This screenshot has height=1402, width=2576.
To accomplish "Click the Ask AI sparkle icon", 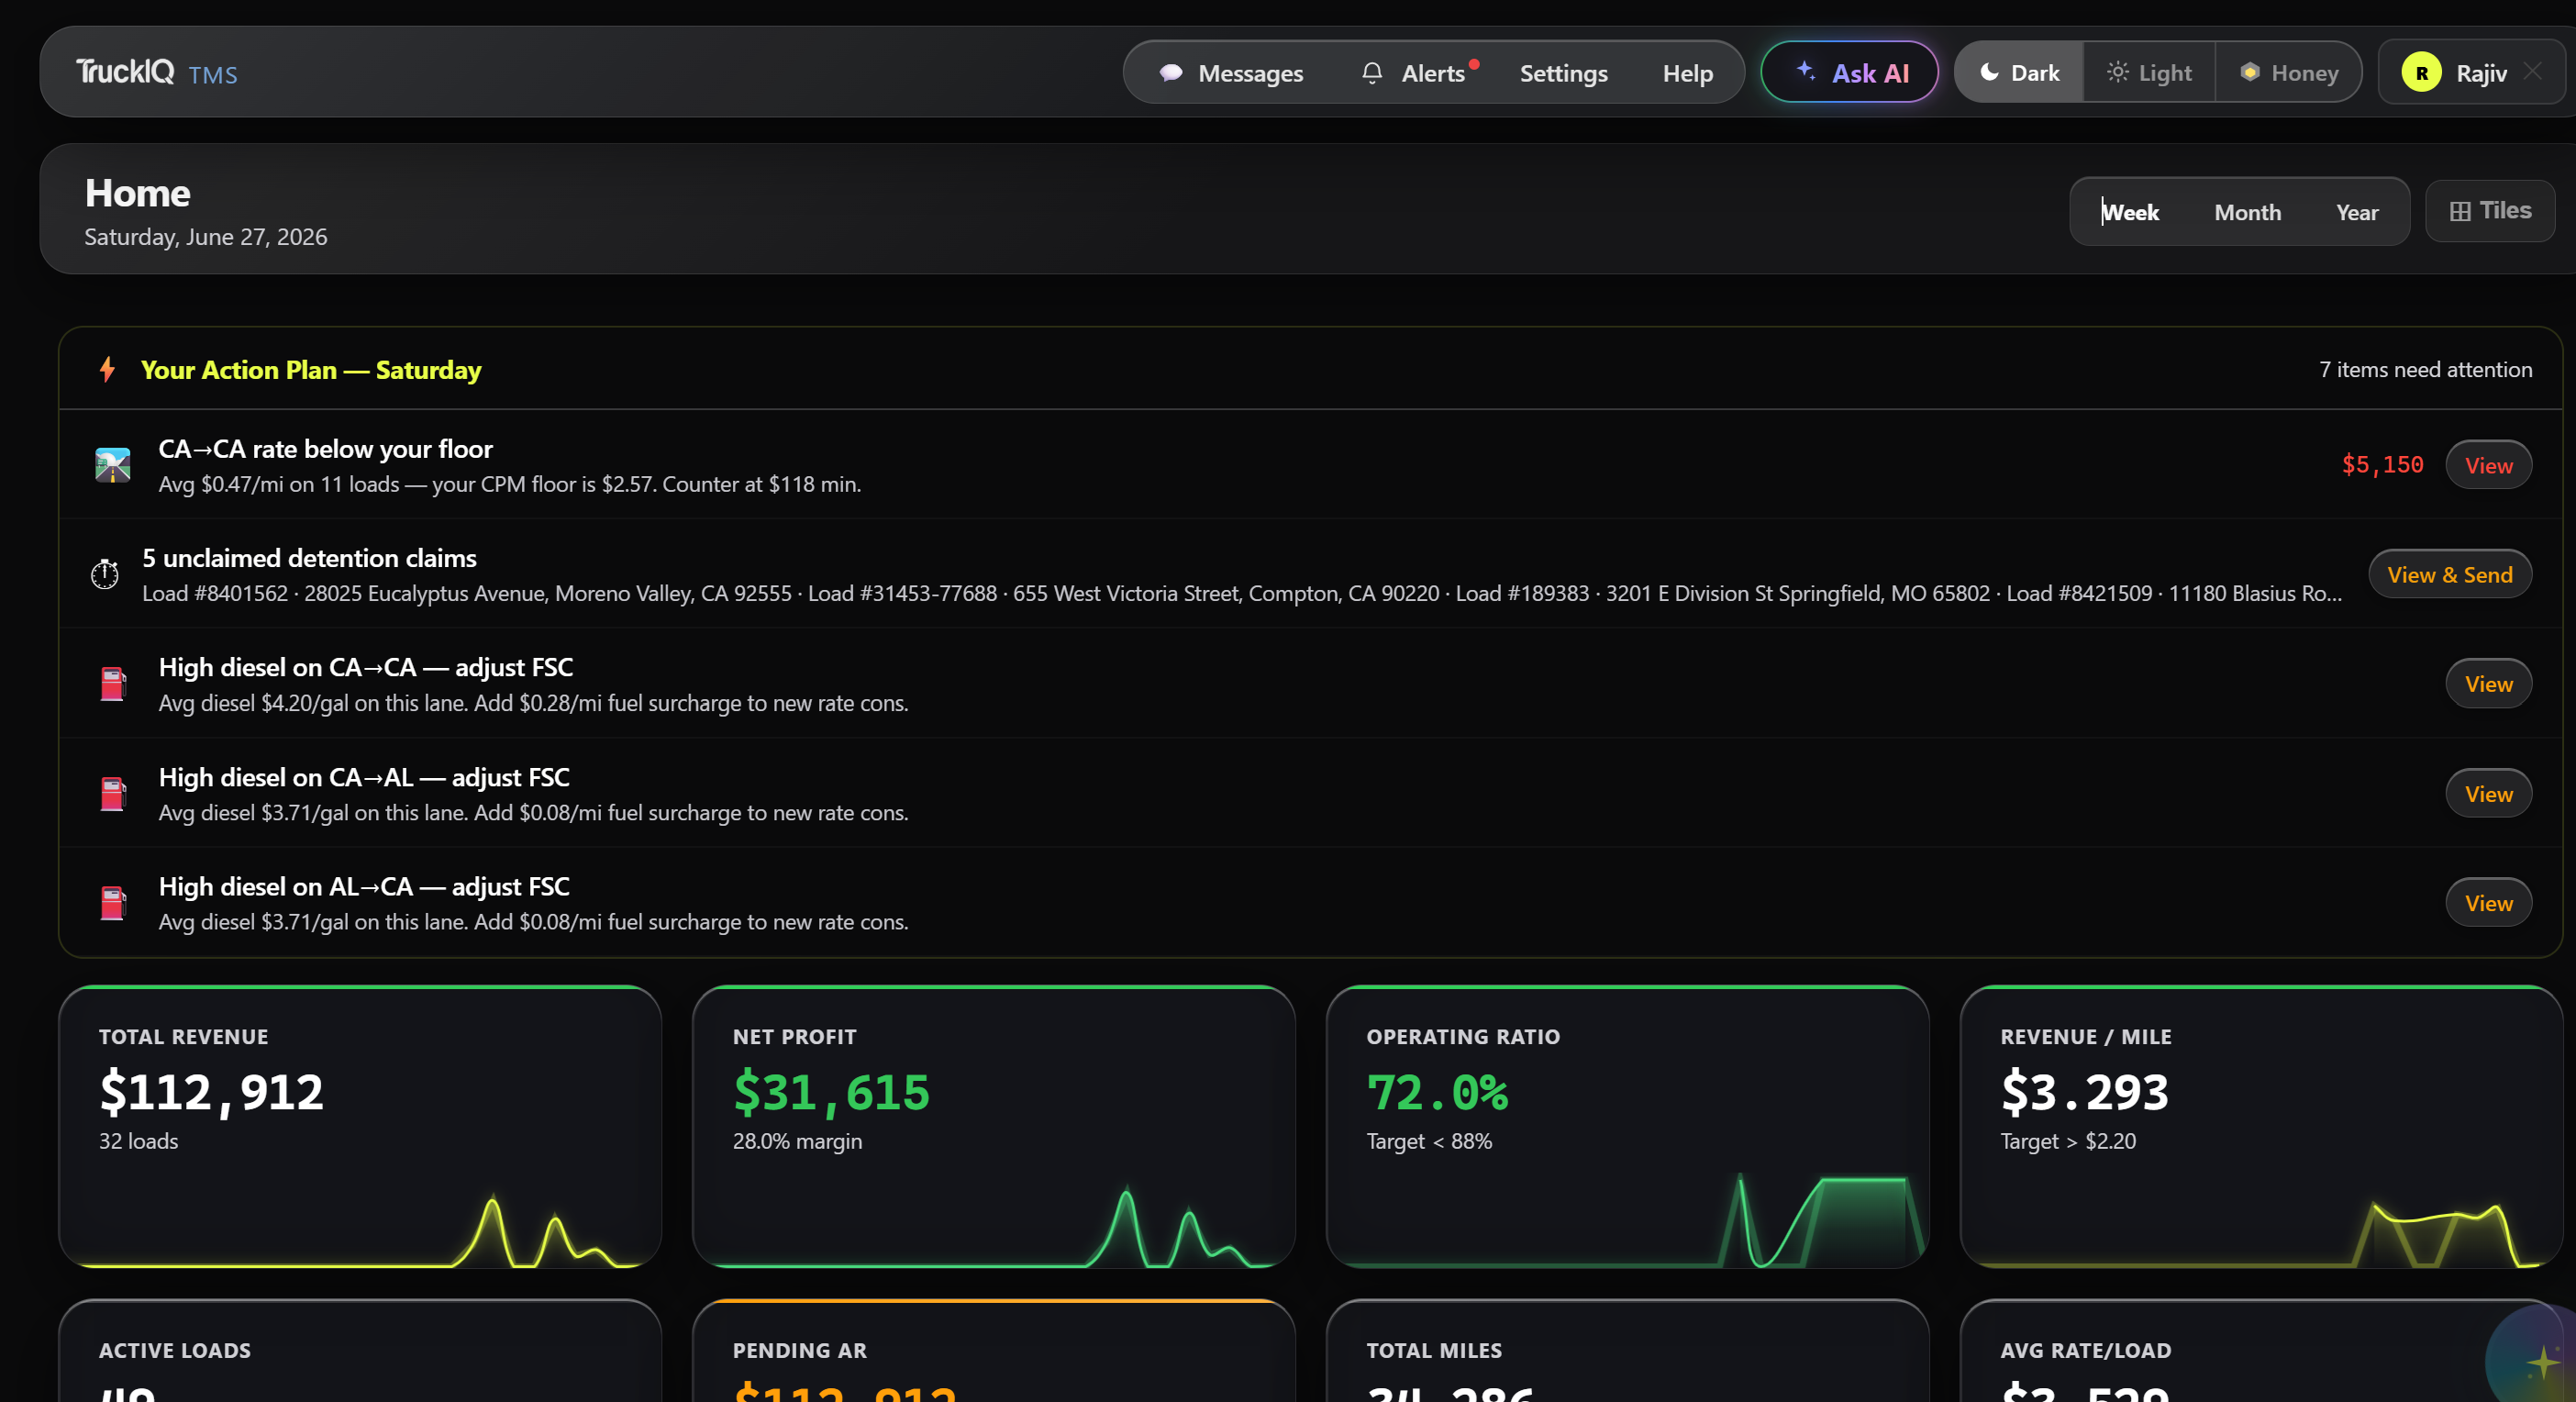I will pyautogui.click(x=1805, y=70).
